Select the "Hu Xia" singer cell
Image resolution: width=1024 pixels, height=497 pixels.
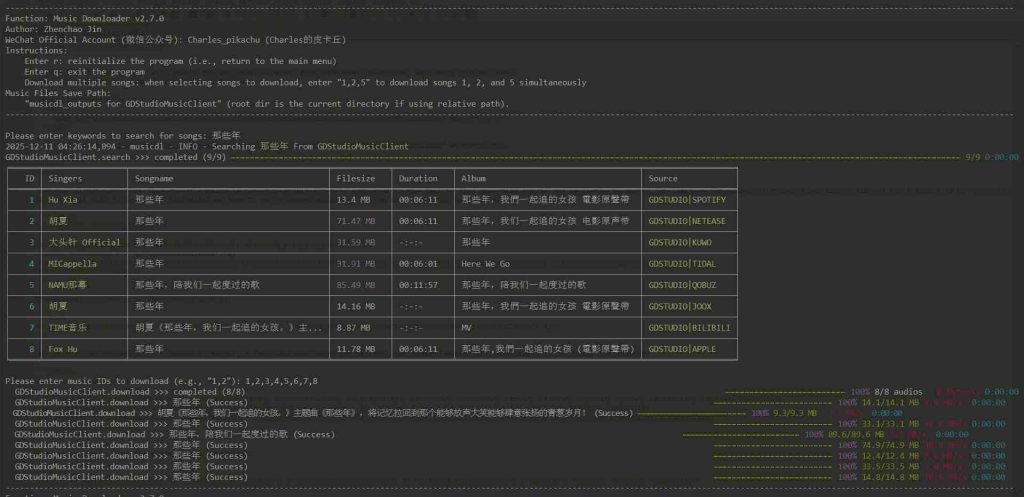click(x=62, y=200)
